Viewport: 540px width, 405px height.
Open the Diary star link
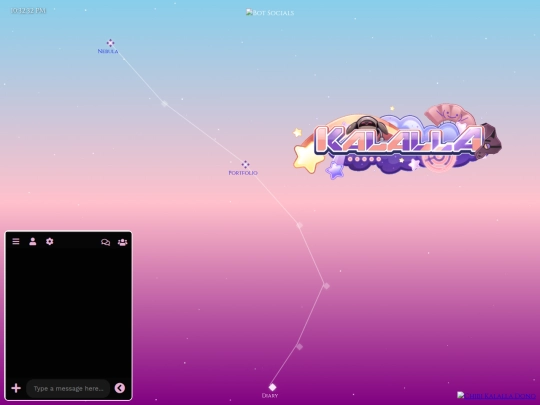point(270,391)
